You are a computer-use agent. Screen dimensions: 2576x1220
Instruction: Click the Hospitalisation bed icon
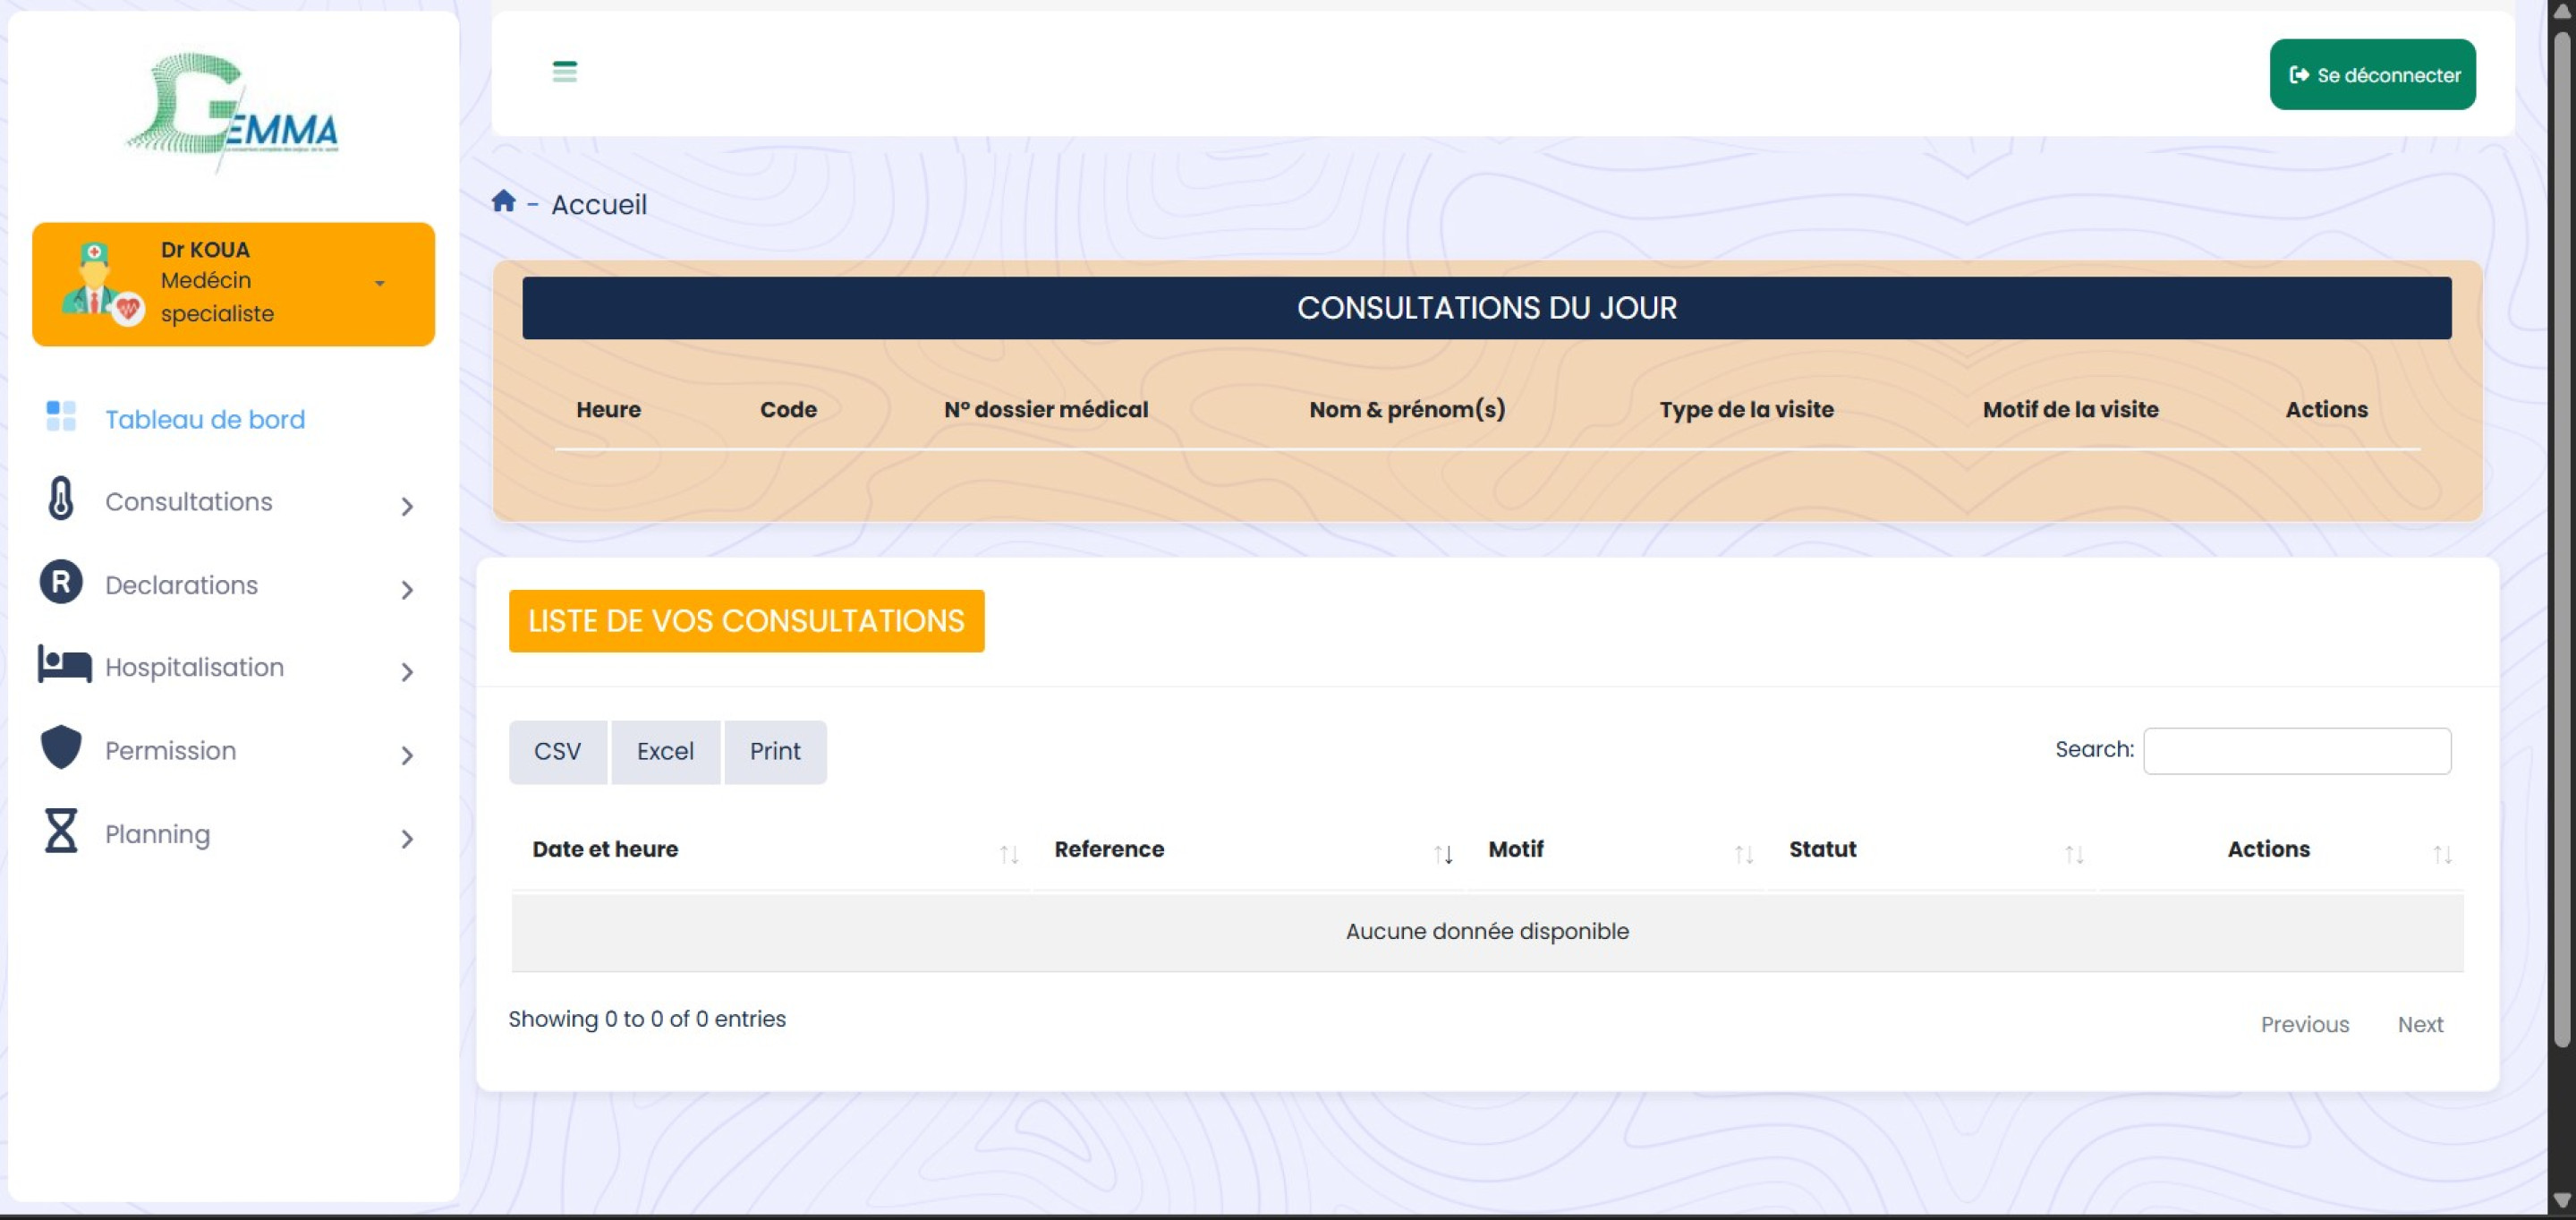pos(64,665)
